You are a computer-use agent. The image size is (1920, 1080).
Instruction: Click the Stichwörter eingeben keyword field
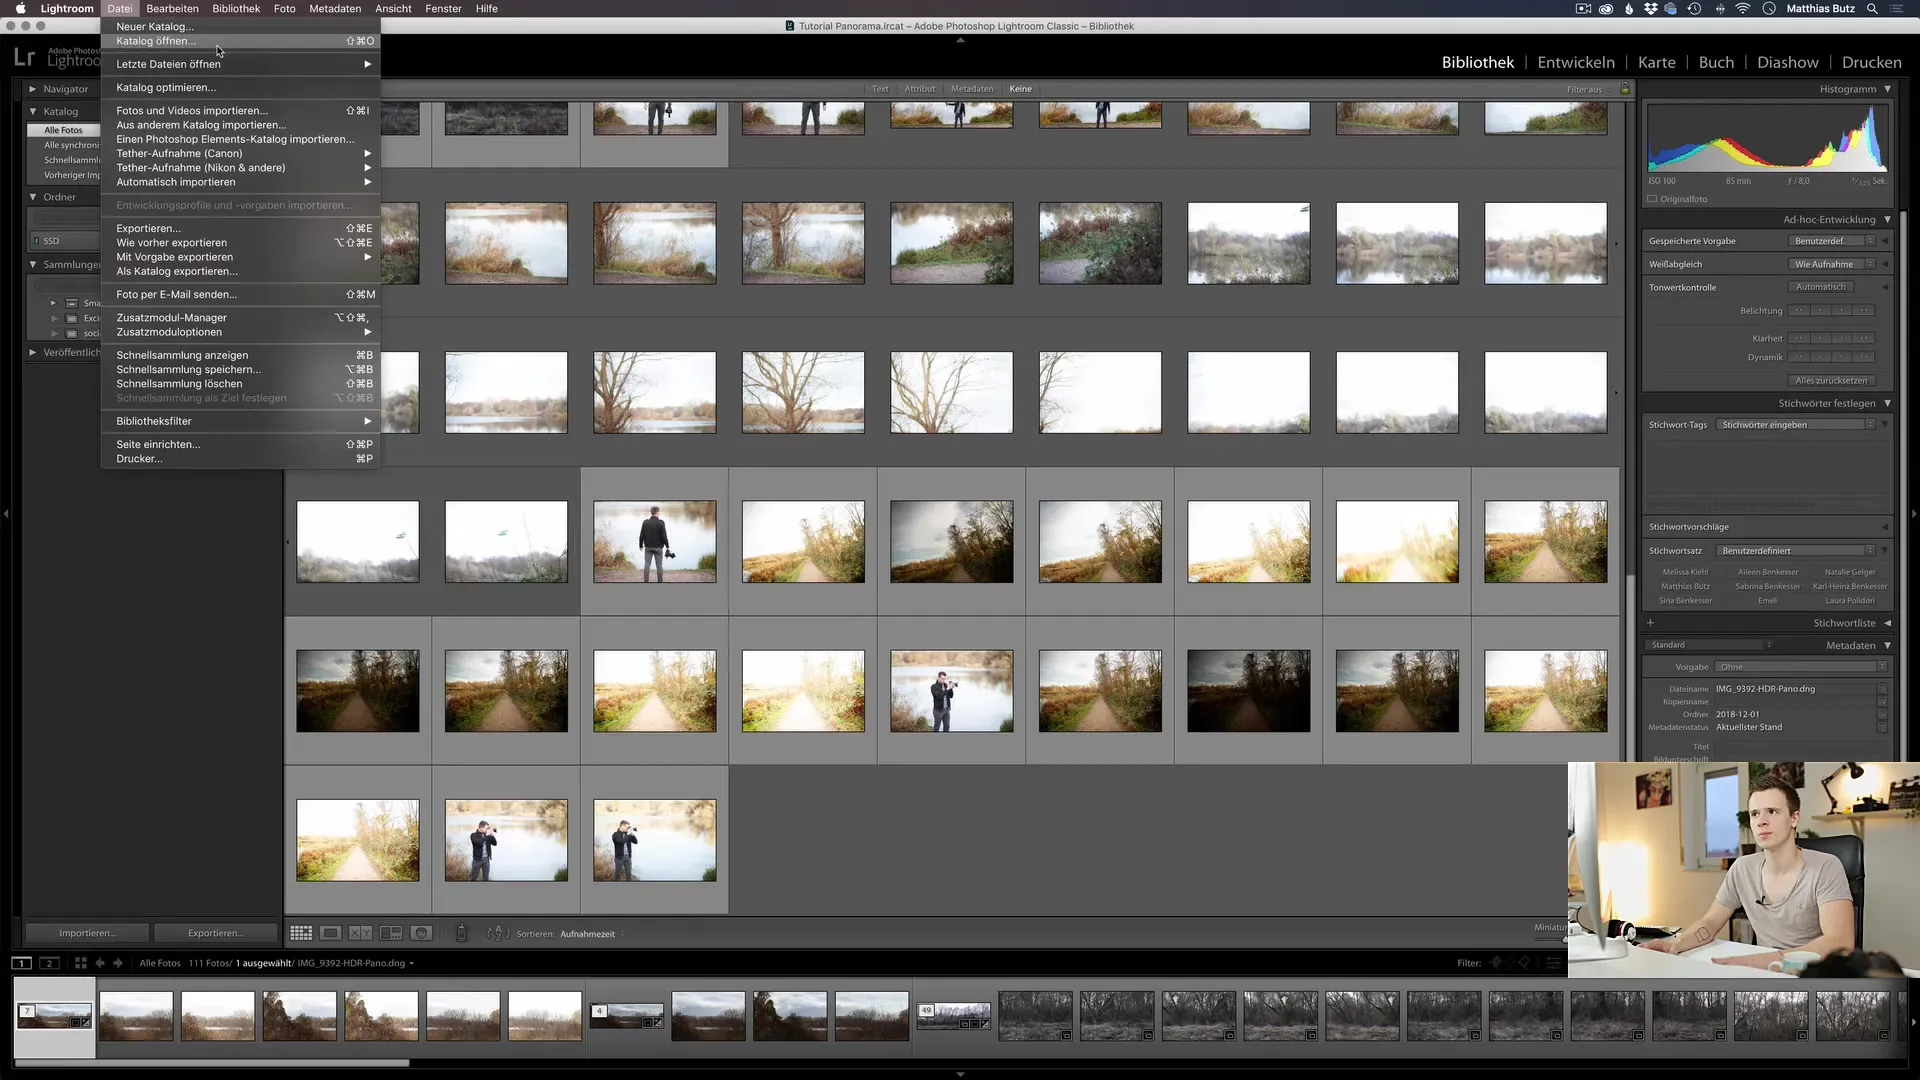(1795, 425)
